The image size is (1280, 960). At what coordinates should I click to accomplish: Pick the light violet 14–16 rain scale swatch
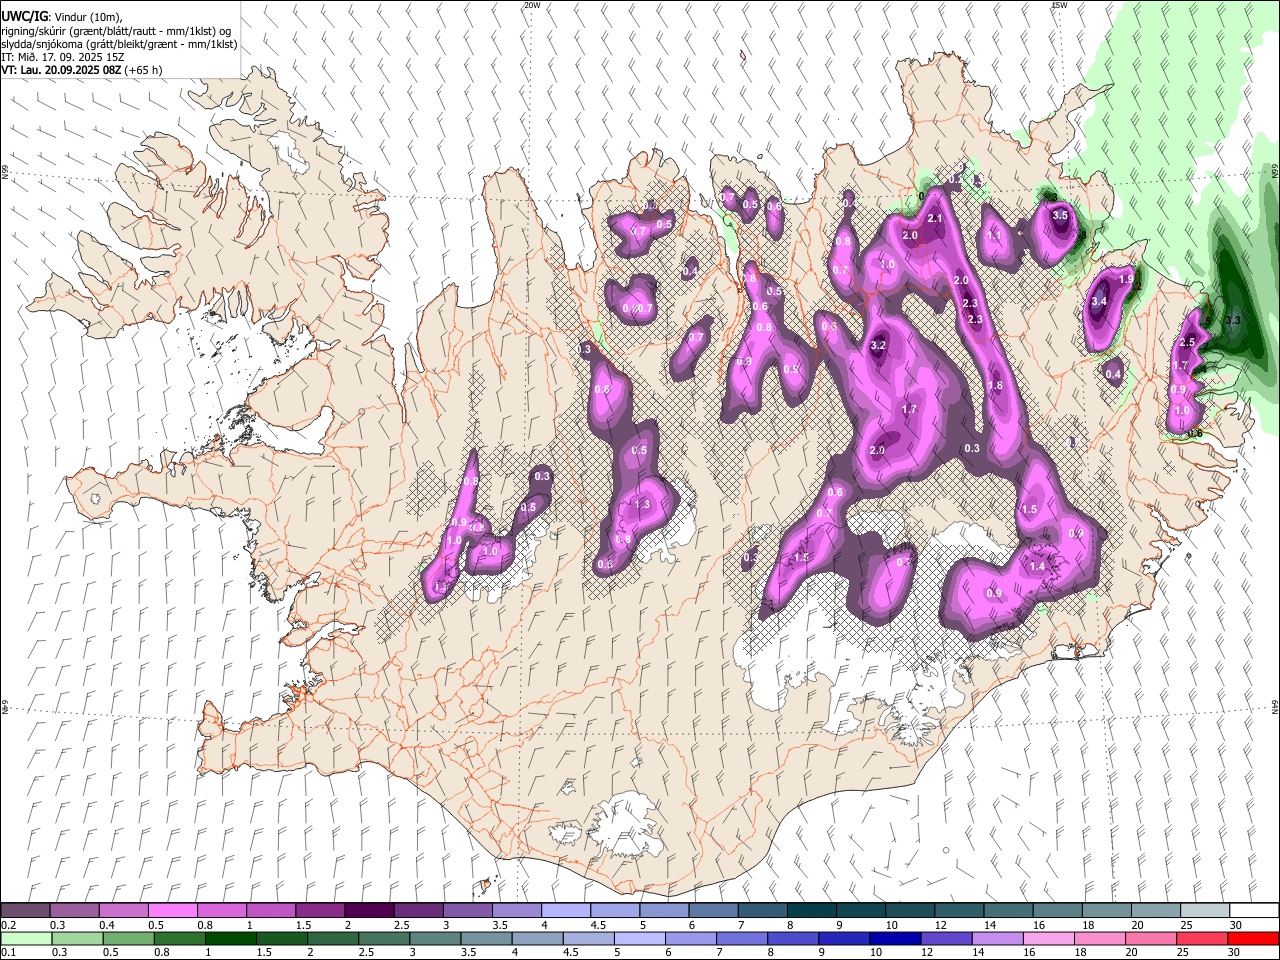pyautogui.click(x=996, y=938)
